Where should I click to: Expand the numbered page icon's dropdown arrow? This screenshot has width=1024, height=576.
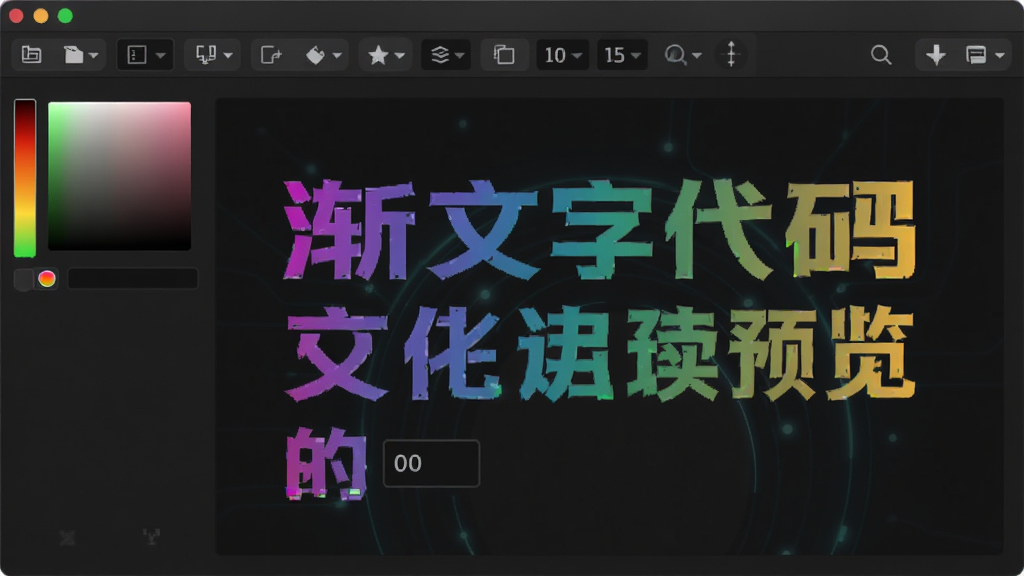point(160,56)
